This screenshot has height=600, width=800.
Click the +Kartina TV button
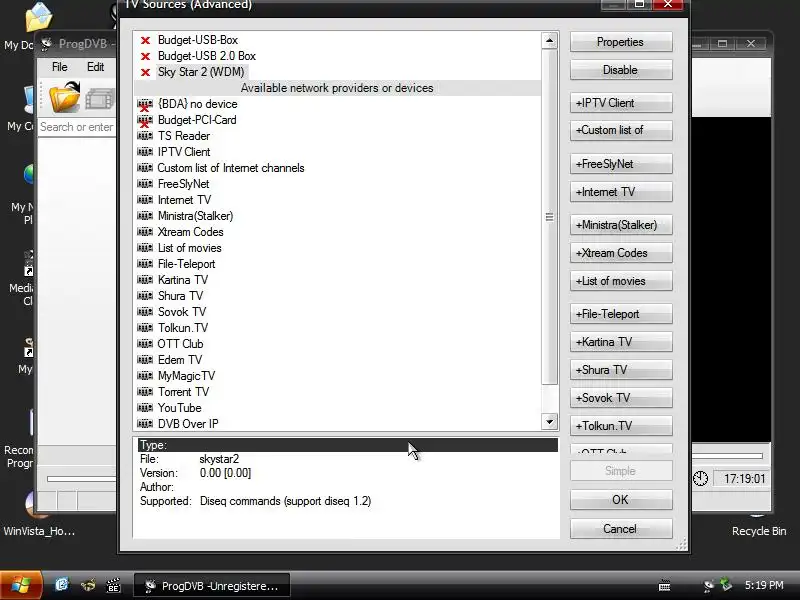(620, 342)
